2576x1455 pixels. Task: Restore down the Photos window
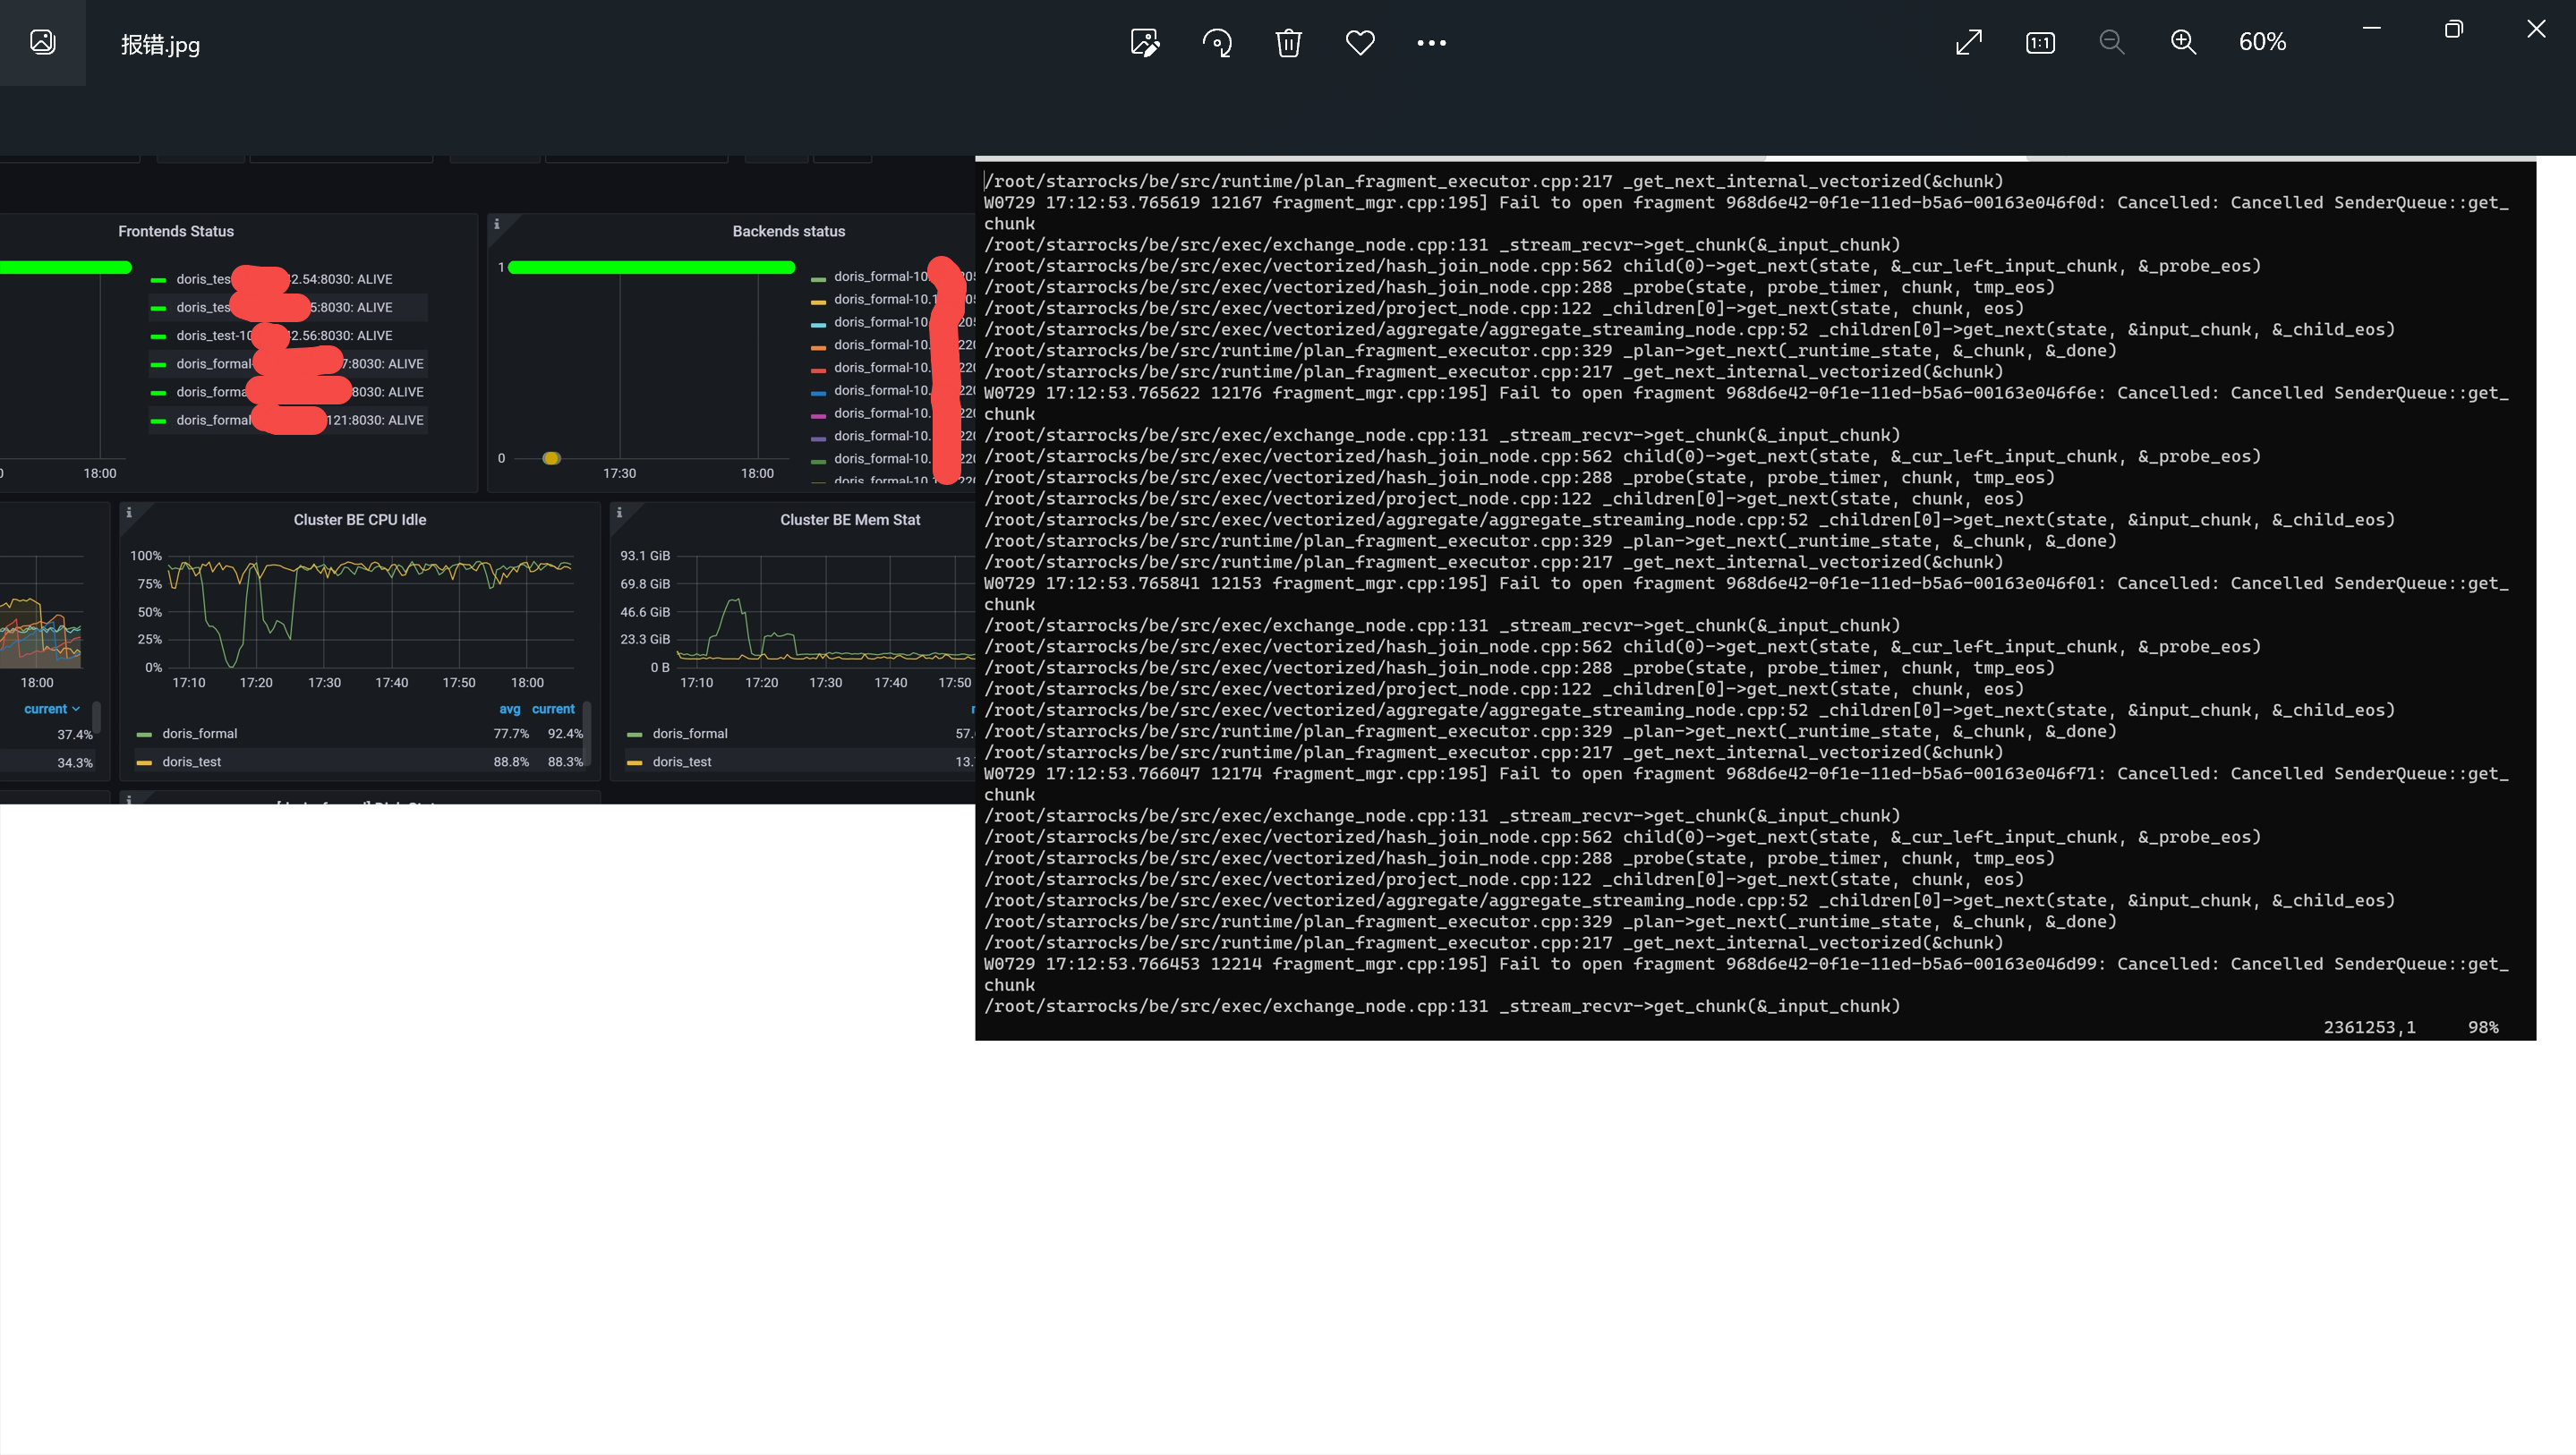2453,29
